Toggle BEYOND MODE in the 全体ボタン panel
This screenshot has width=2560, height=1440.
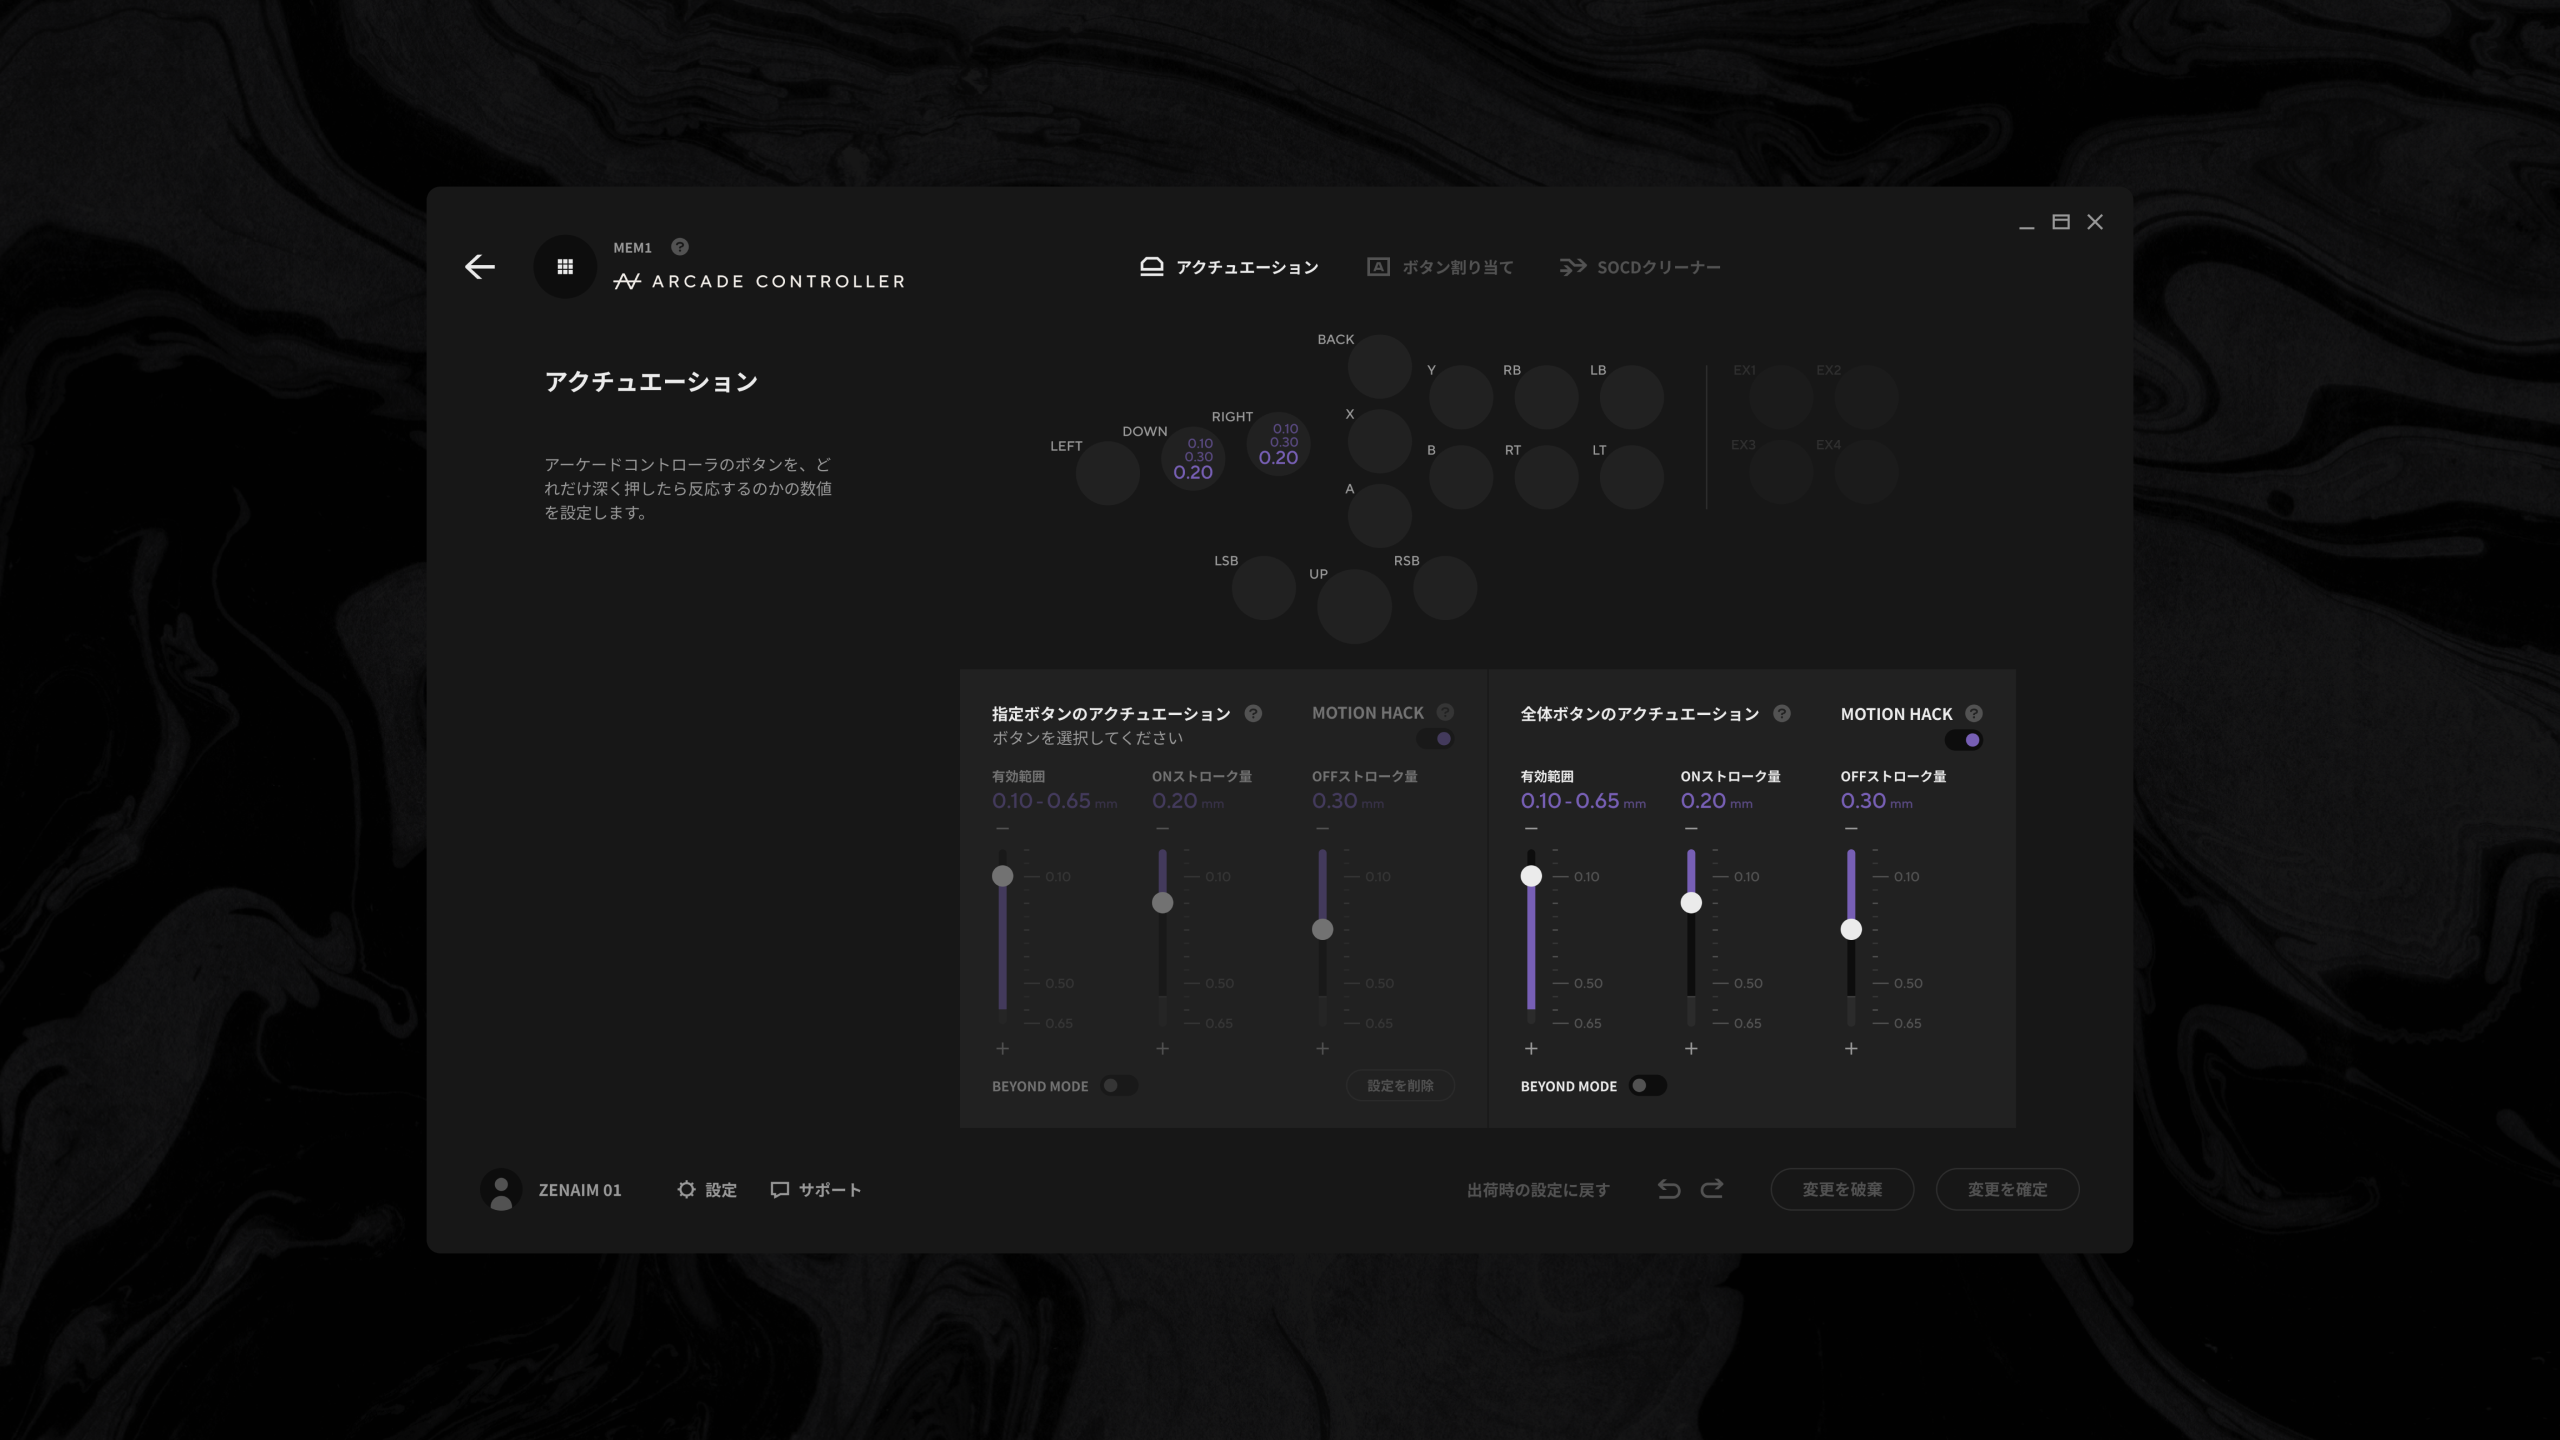tap(1646, 1086)
